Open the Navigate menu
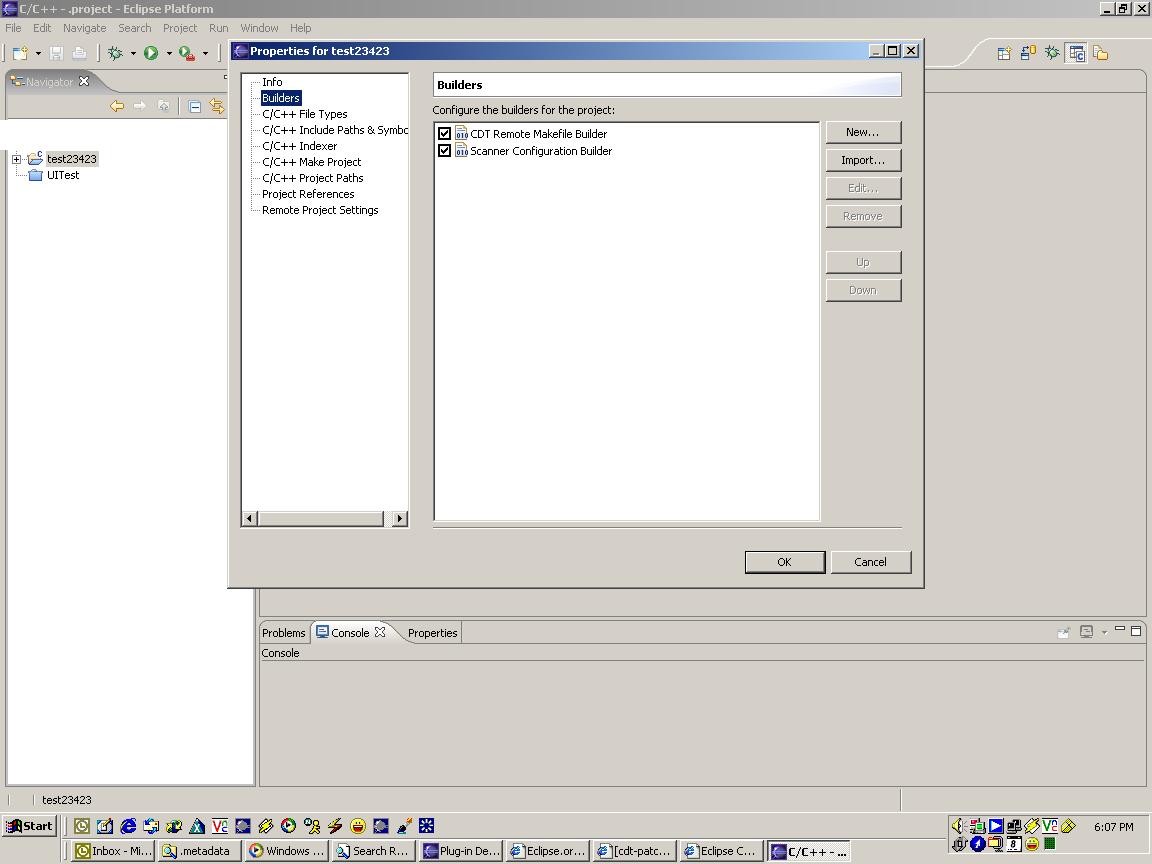The width and height of the screenshot is (1152, 864). 84,28
